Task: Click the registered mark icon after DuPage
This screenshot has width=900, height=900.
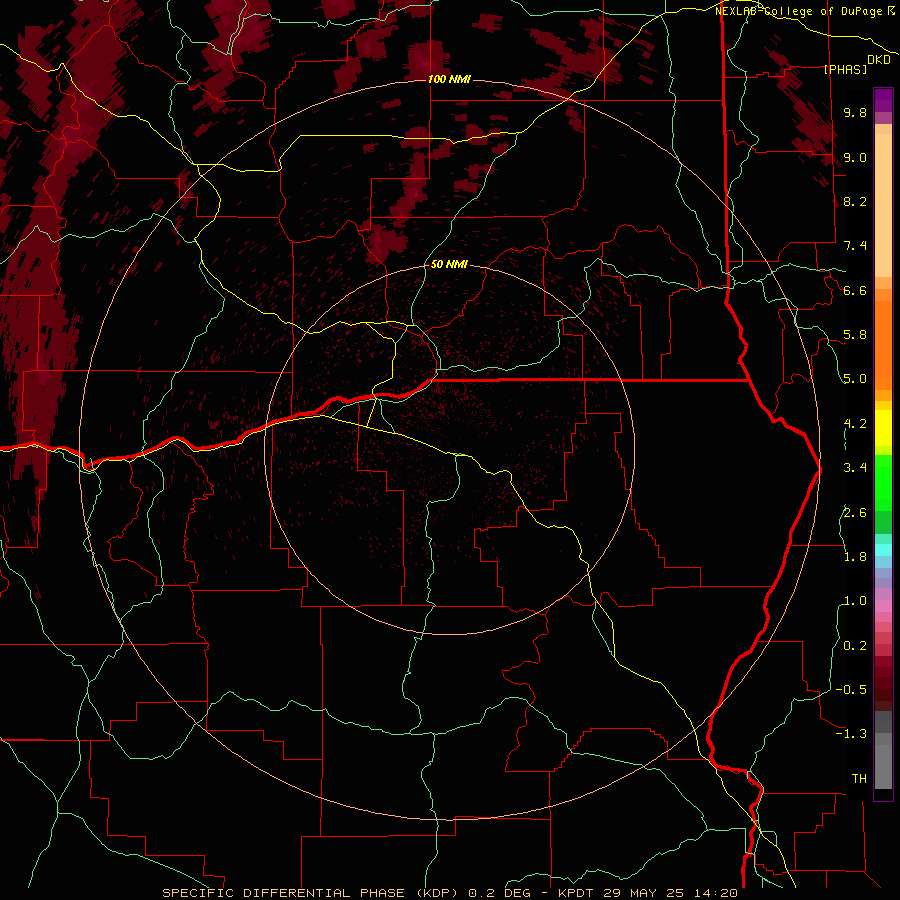Action: coord(891,10)
